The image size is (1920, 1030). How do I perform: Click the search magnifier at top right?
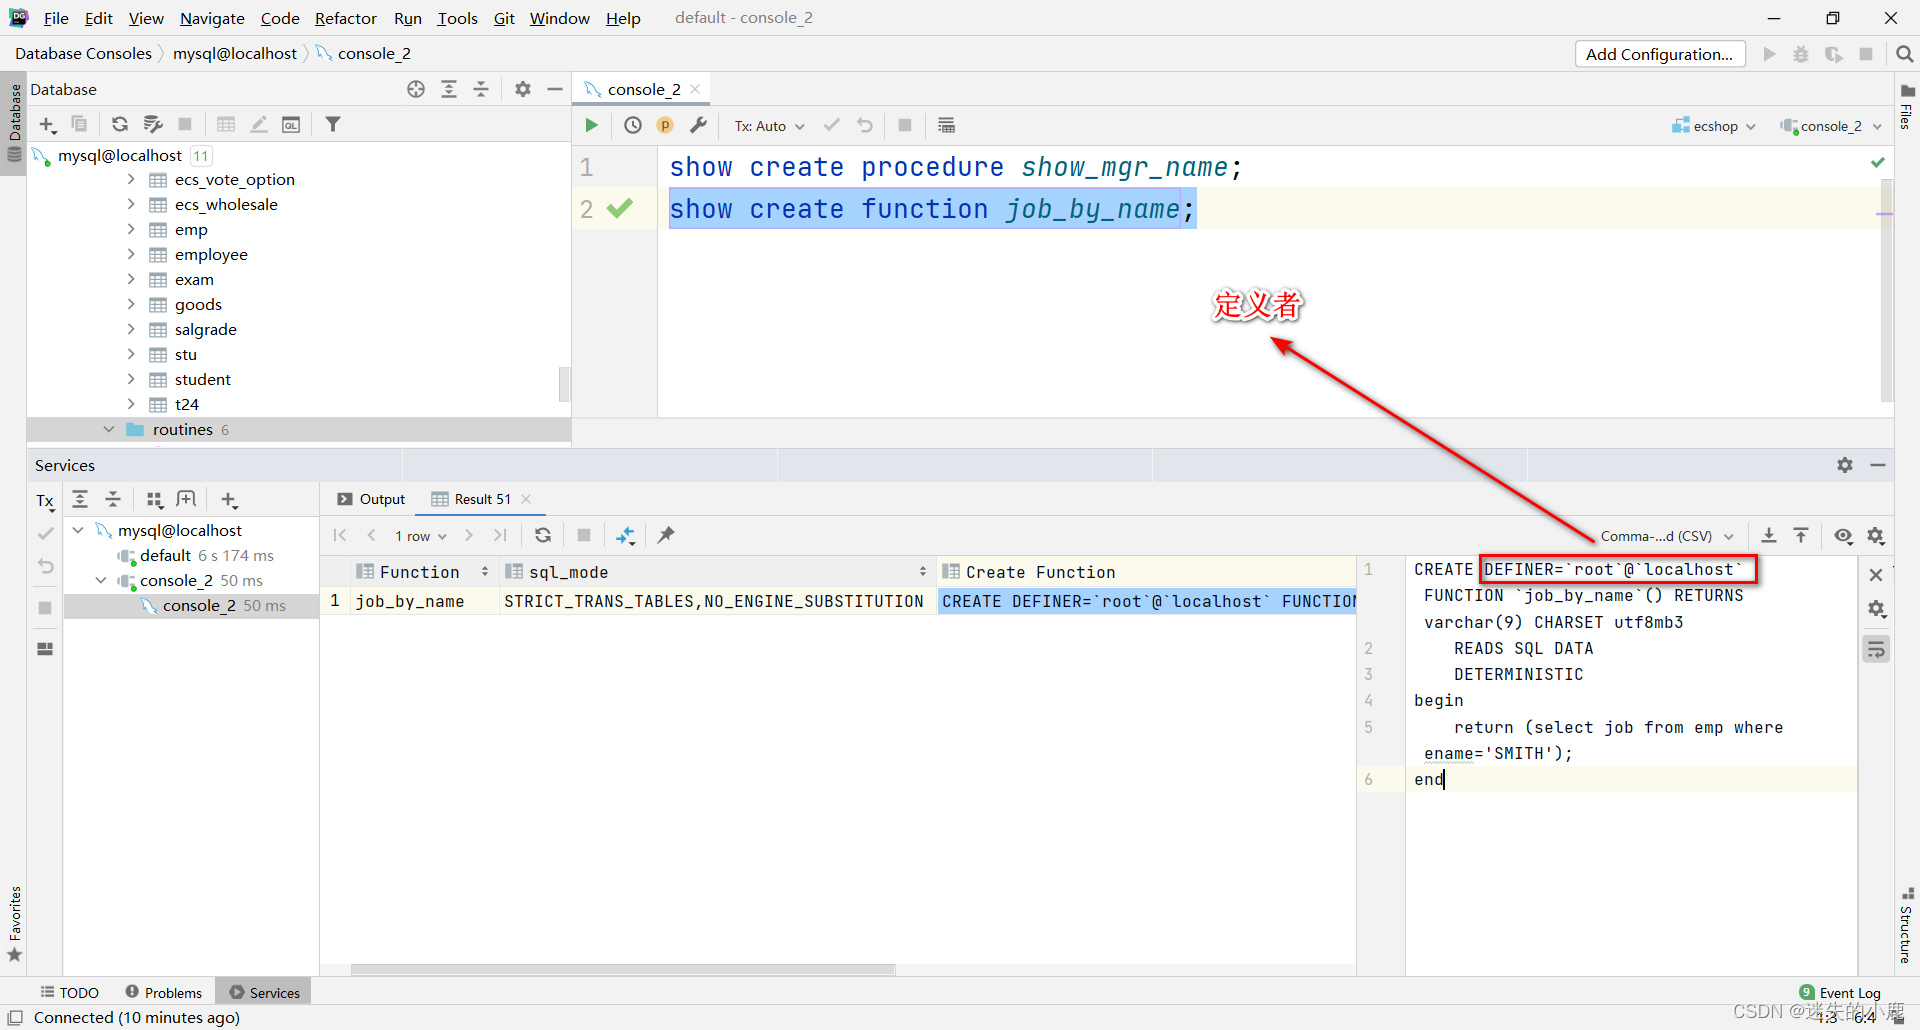(1904, 54)
